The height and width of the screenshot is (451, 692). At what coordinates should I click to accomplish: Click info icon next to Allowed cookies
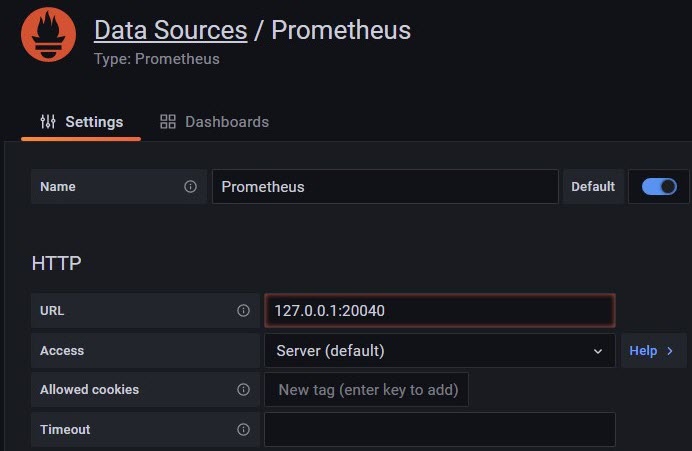pos(243,390)
